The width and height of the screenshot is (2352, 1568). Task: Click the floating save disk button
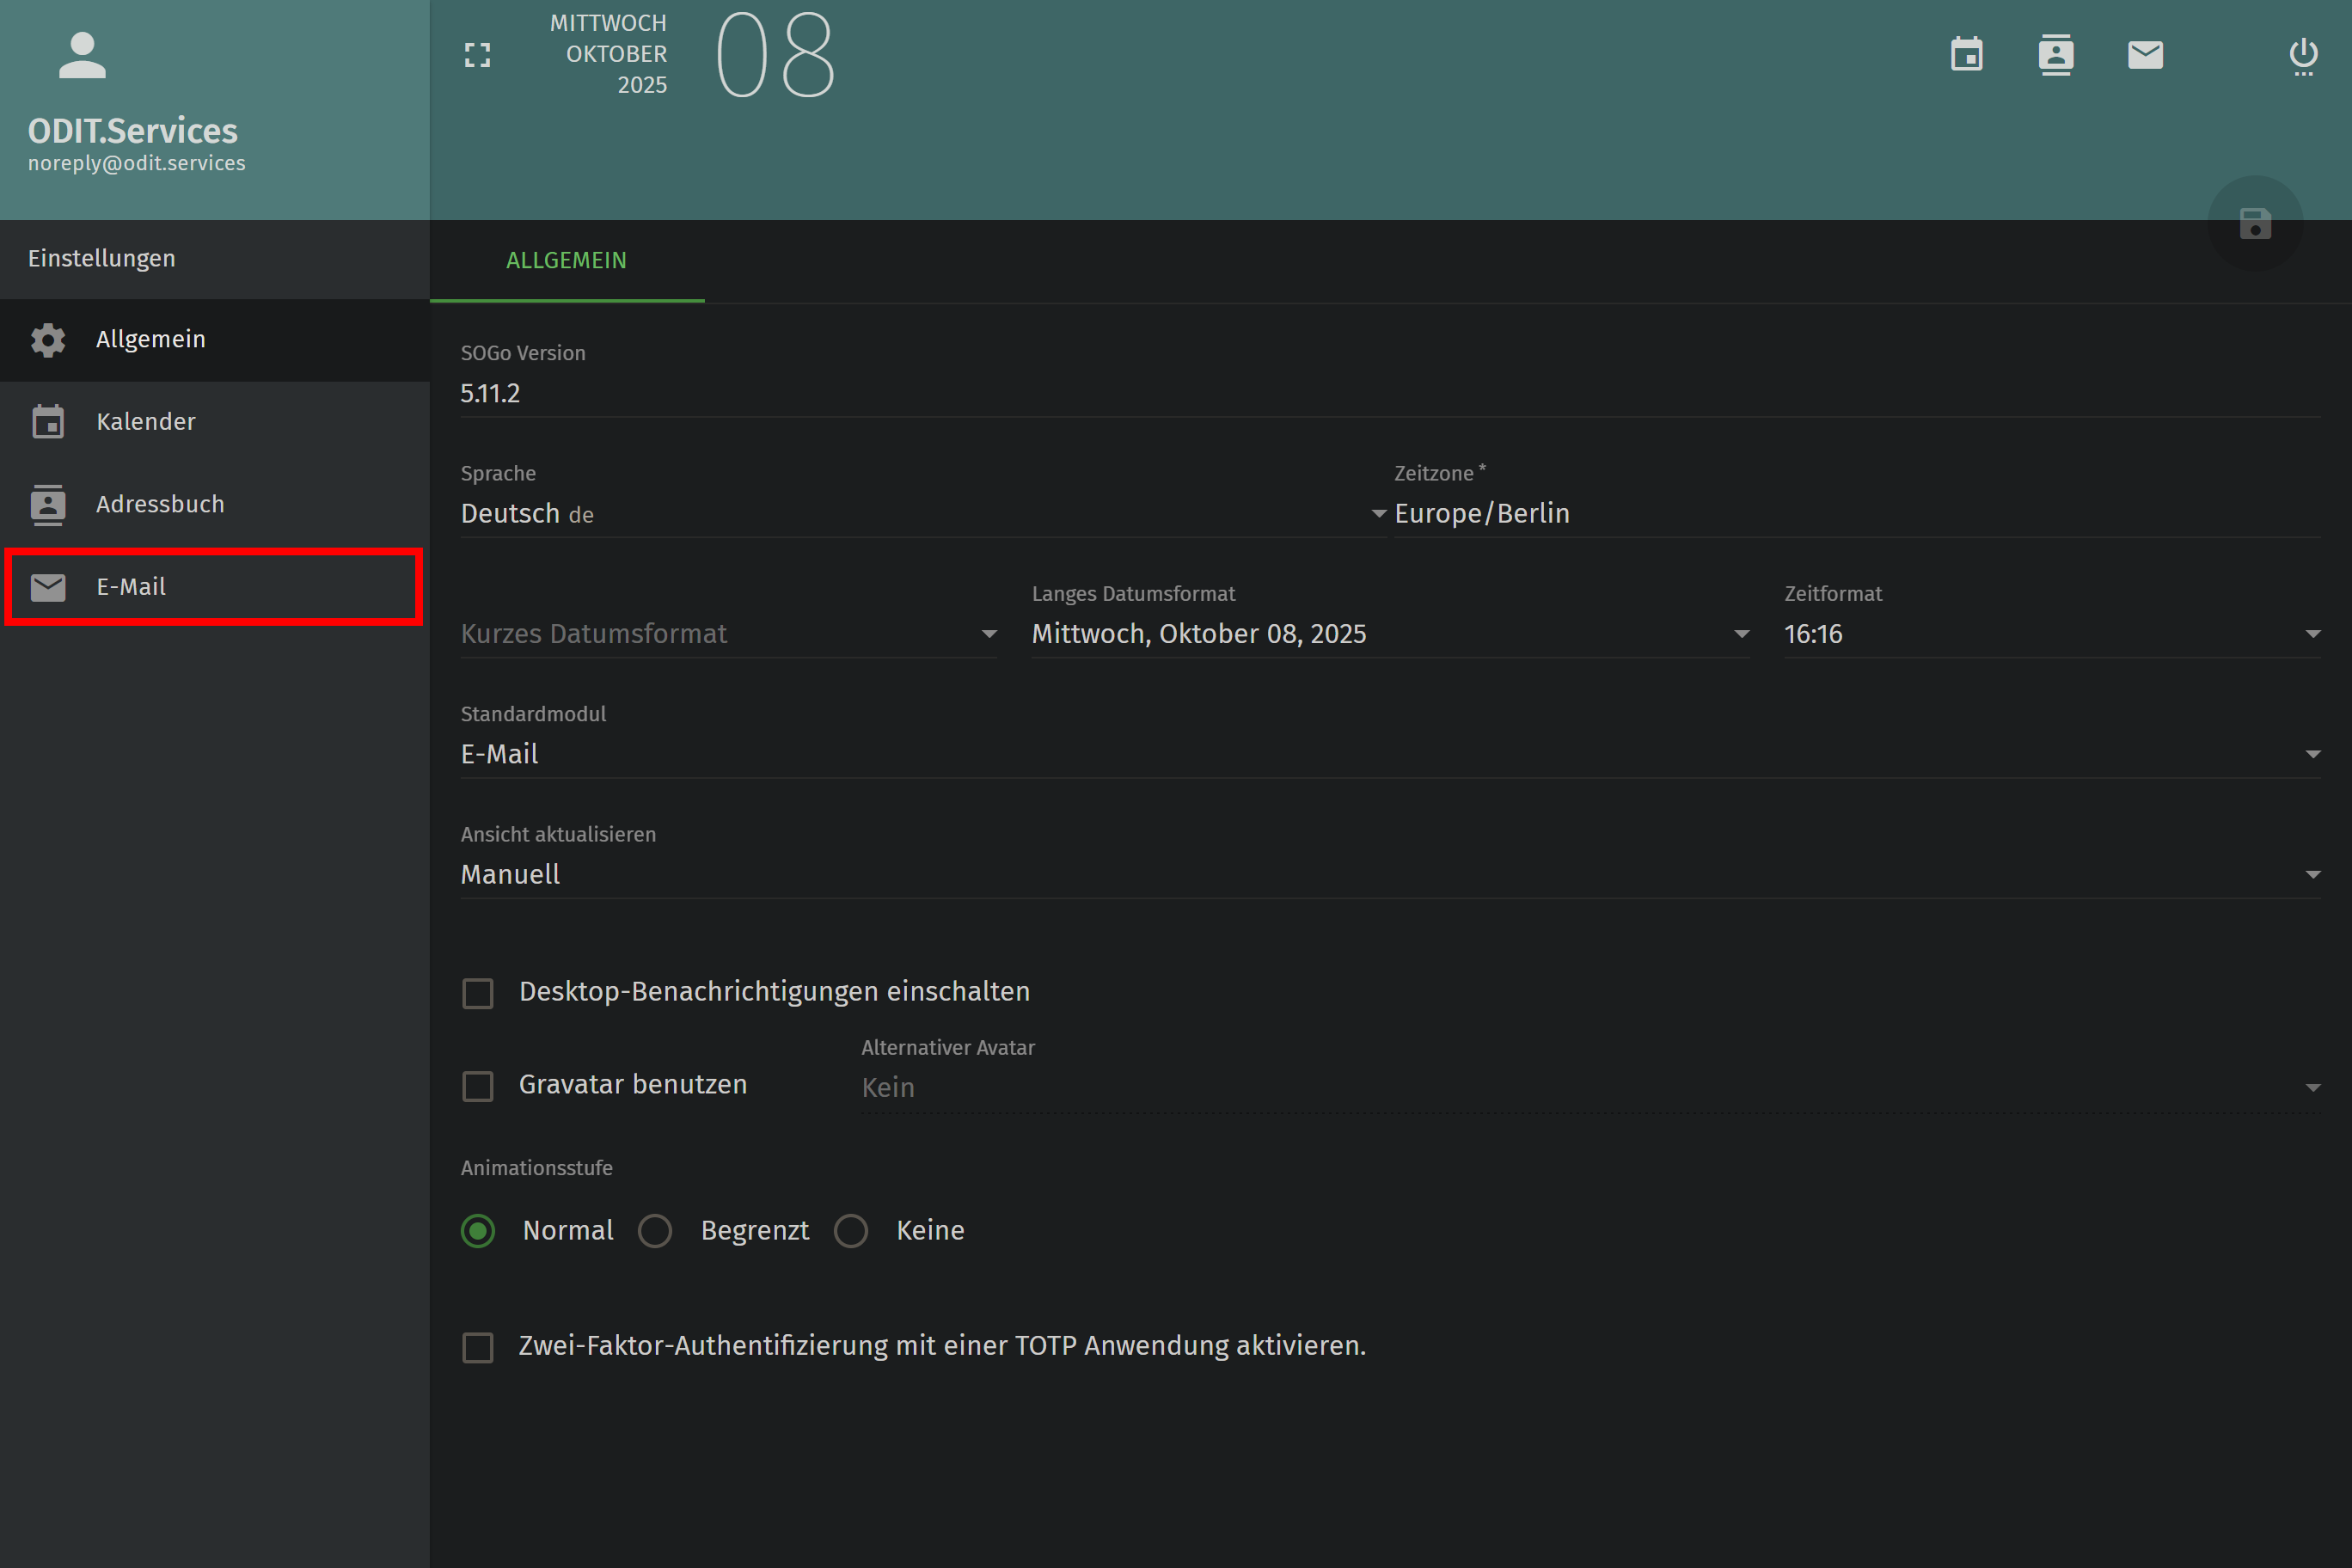click(2255, 223)
